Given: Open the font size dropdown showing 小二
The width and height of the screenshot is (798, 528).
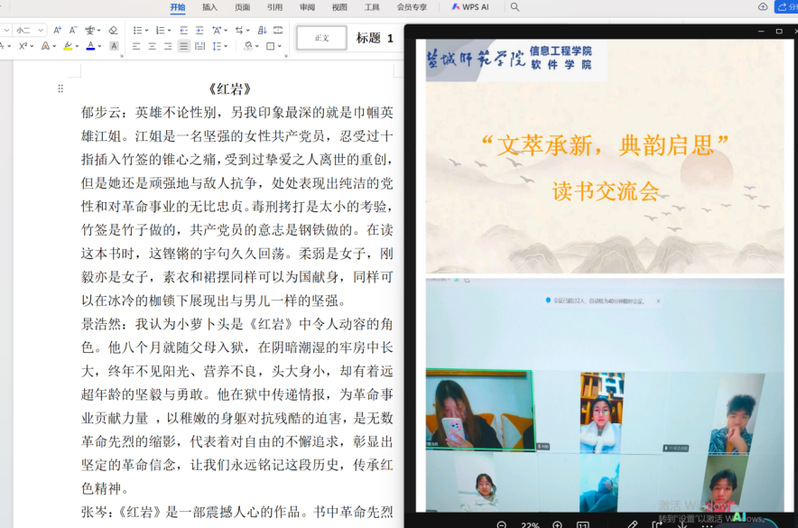Looking at the screenshot, I should 27,30.
